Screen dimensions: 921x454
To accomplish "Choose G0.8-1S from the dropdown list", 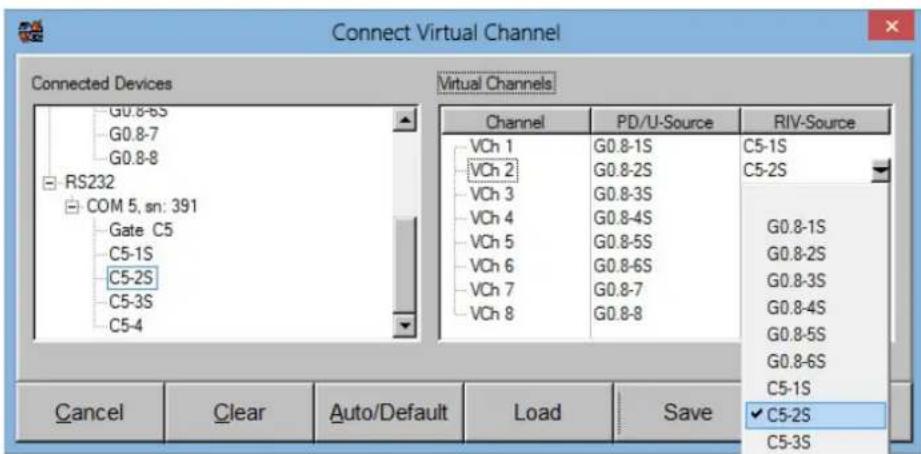I will click(796, 228).
